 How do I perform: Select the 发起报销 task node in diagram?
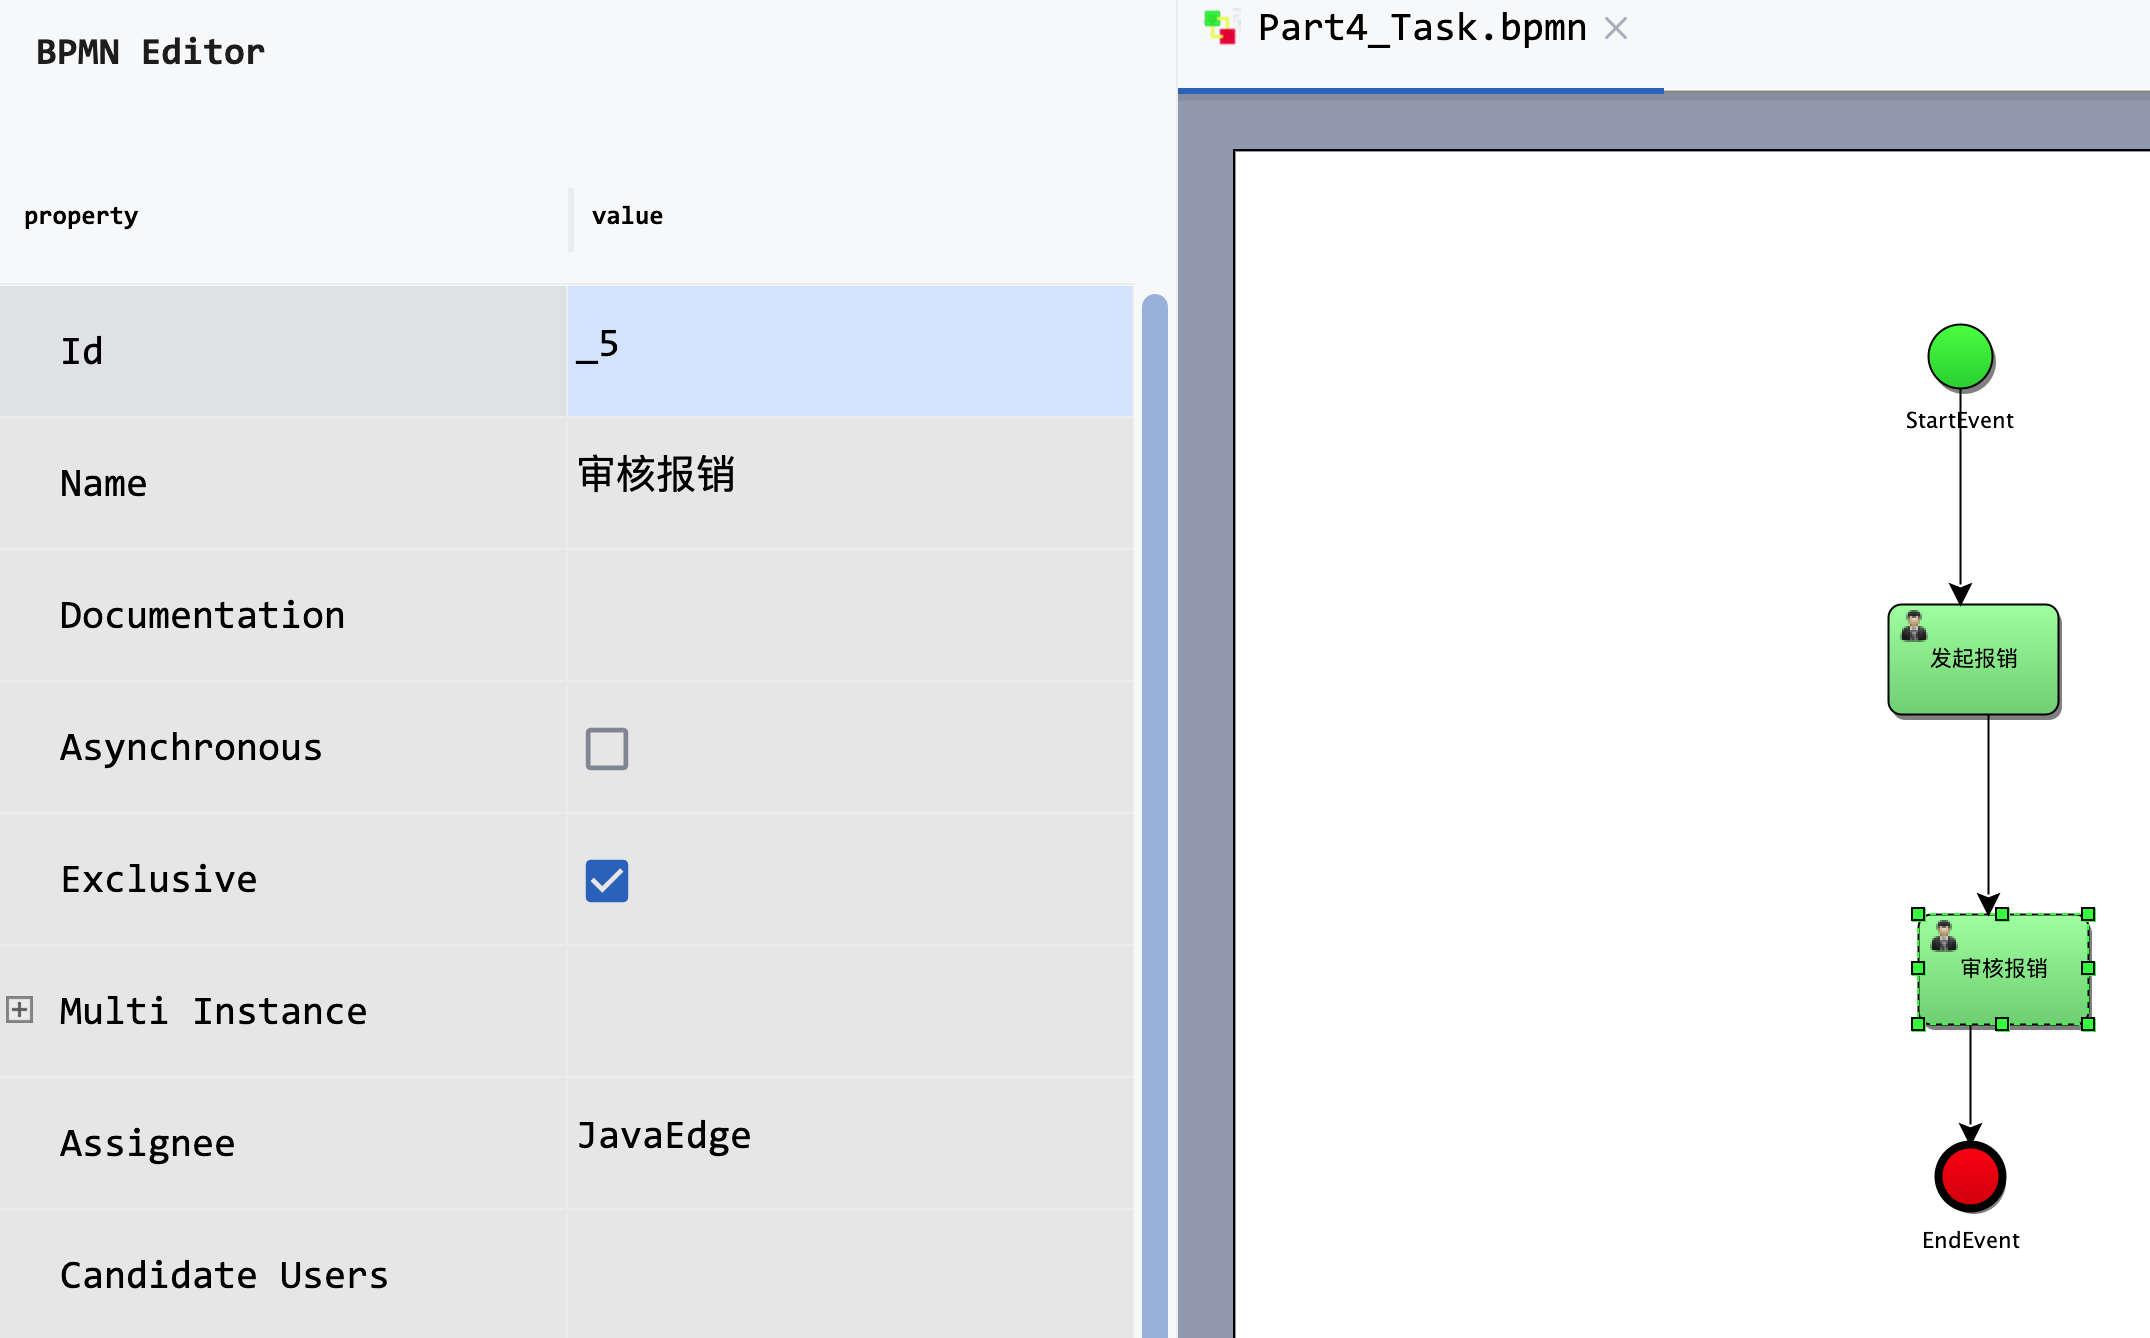[x=1972, y=660]
